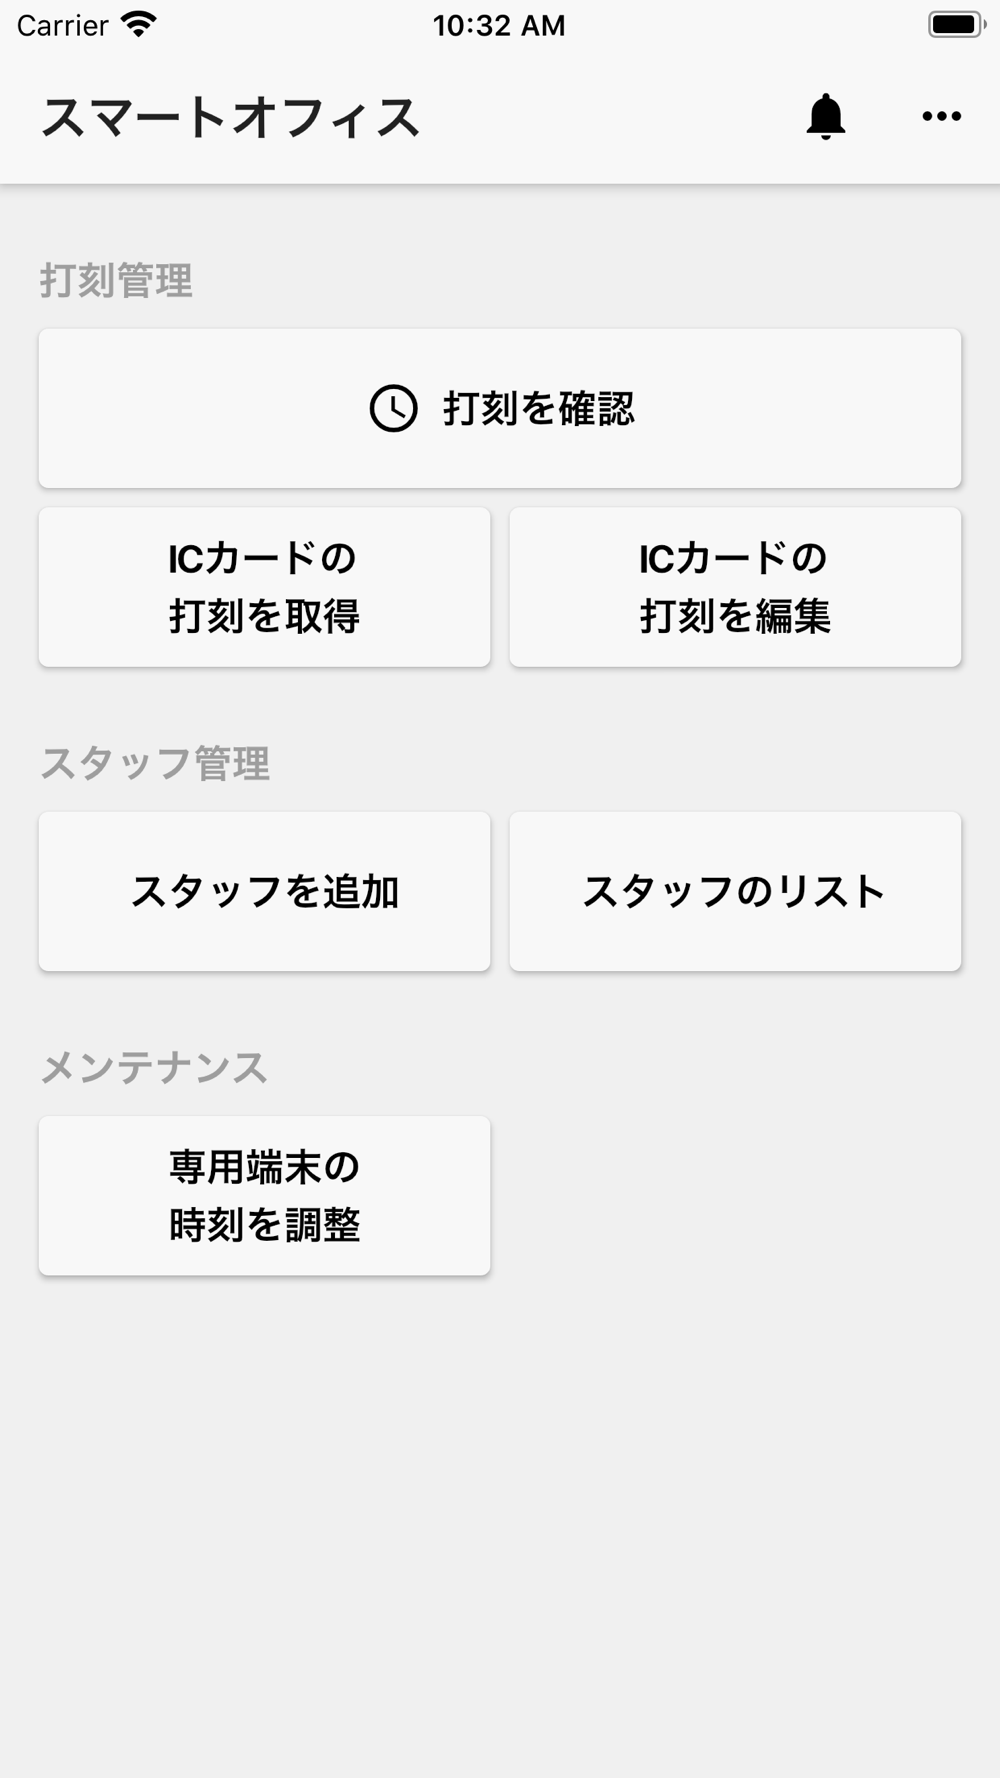Open スタッフのリスト
This screenshot has width=1000, height=1778.
pyautogui.click(x=735, y=891)
